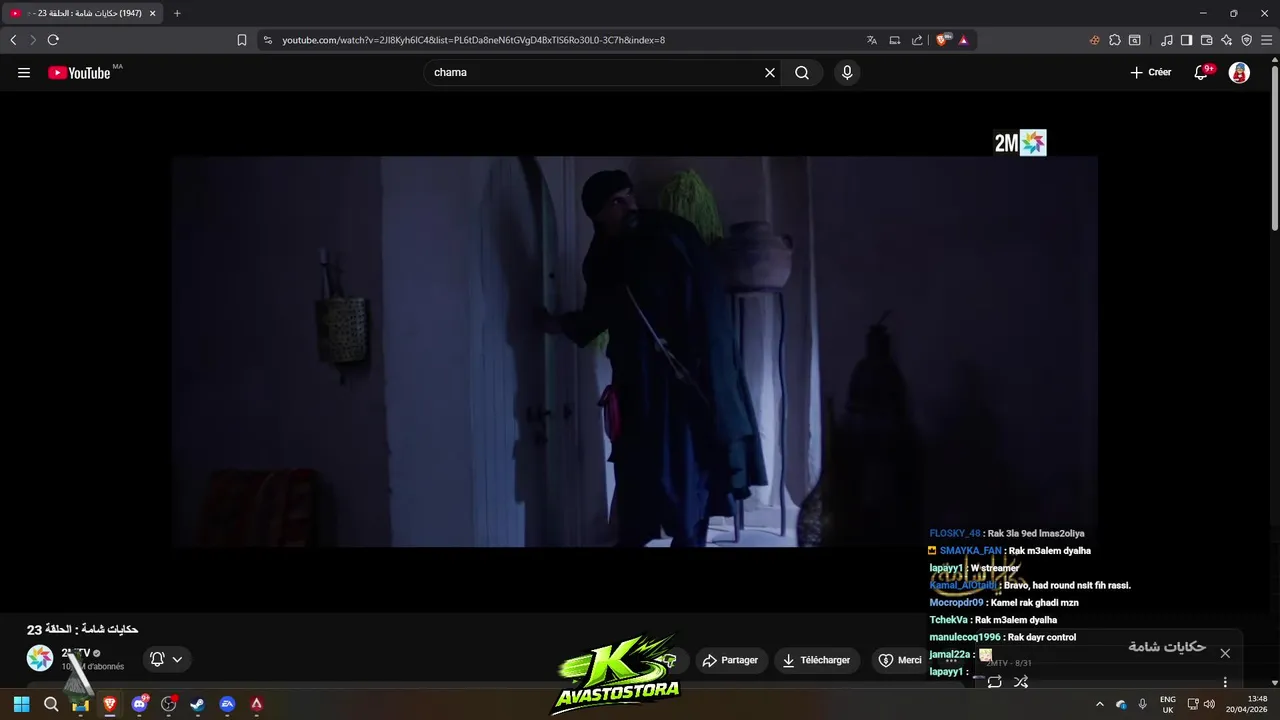Image resolution: width=1280 pixels, height=720 pixels.
Task: Show hidden system tray icons
Action: [x=1100, y=704]
